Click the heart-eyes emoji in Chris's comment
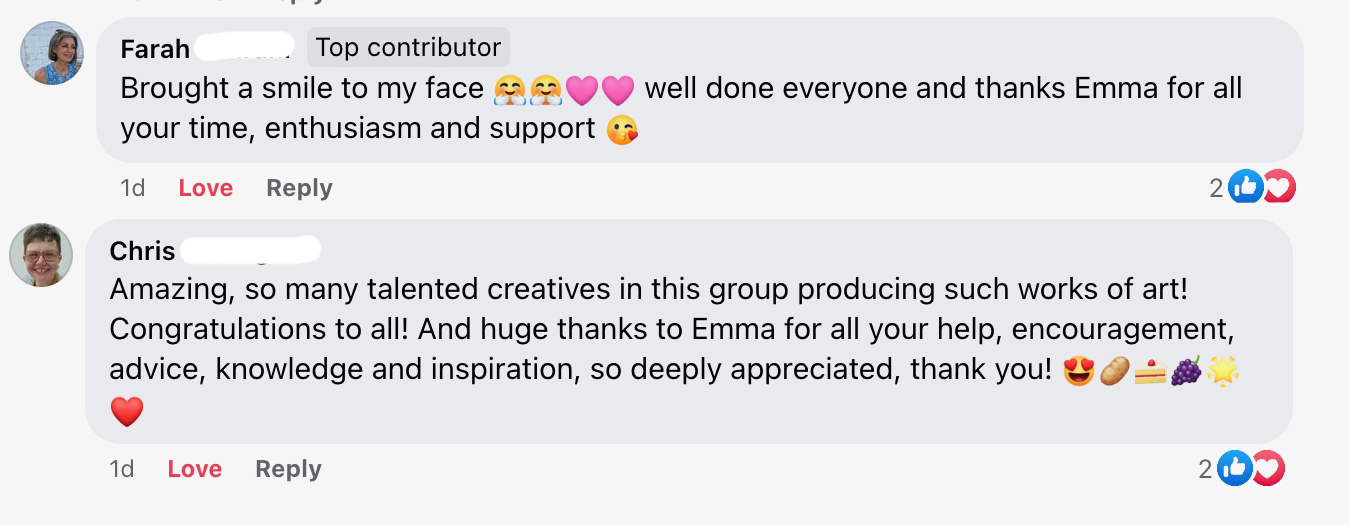The height and width of the screenshot is (525, 1350). (1078, 372)
